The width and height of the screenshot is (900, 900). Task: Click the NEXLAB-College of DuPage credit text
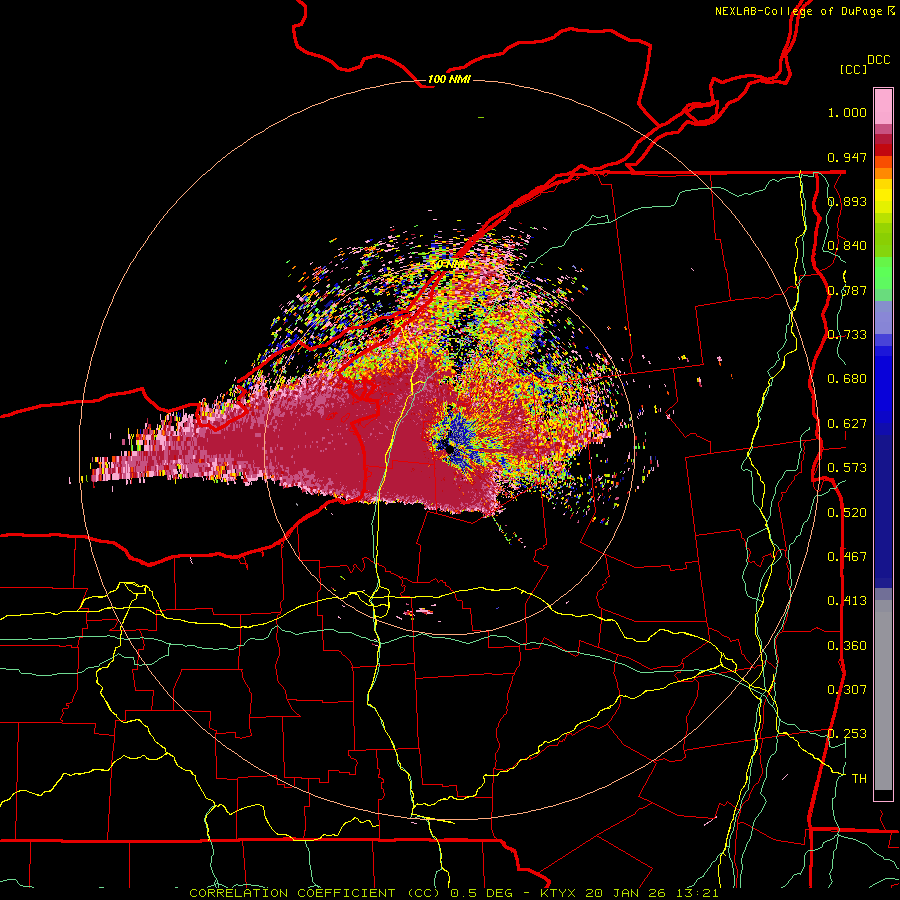point(798,11)
